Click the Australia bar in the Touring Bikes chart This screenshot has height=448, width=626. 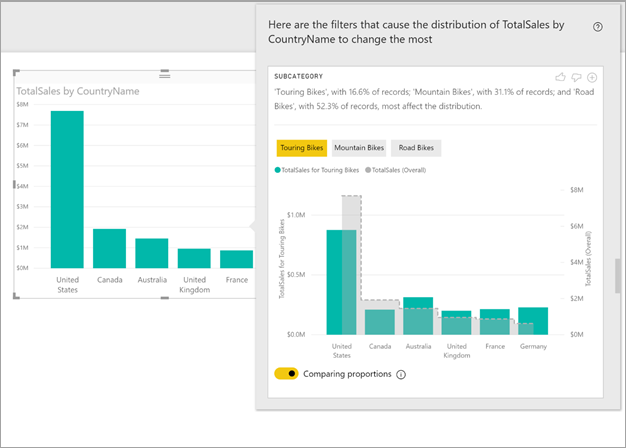click(418, 316)
